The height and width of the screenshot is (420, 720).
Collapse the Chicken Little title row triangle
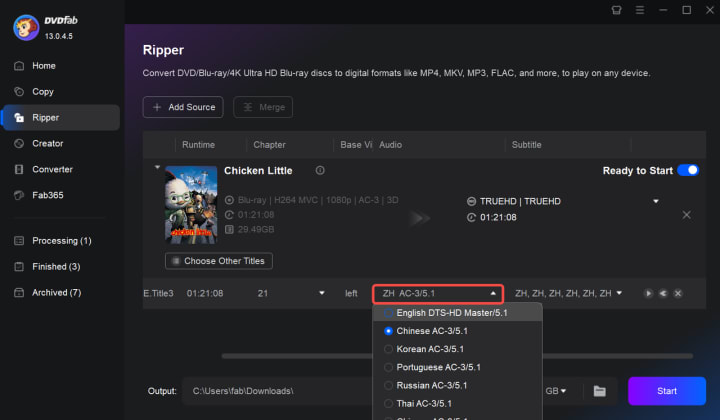[158, 168]
